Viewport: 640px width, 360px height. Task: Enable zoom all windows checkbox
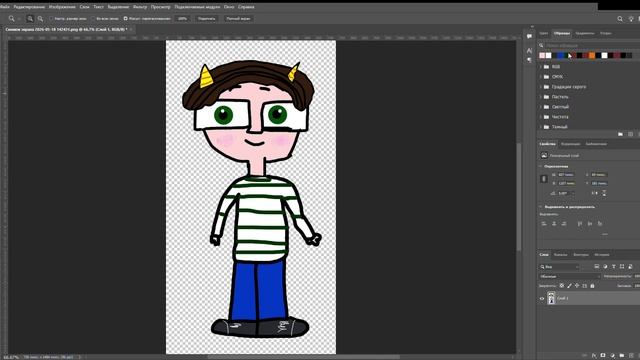tap(93, 19)
